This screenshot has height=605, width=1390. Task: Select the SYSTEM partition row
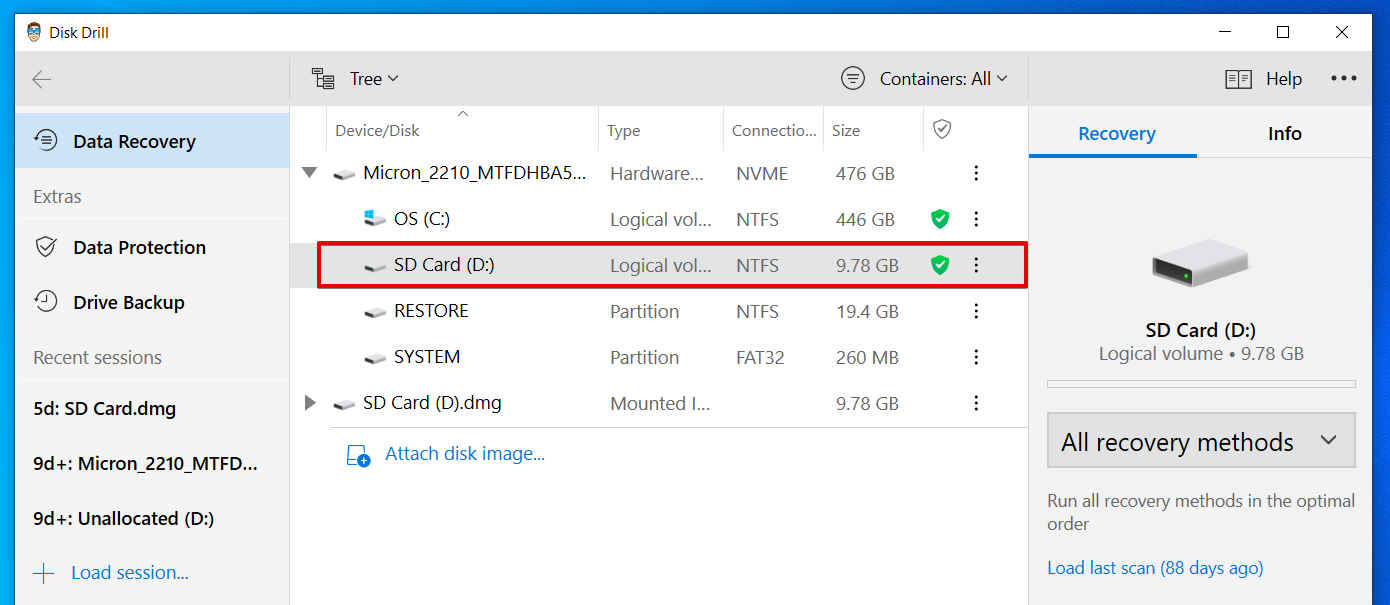[x=659, y=357]
